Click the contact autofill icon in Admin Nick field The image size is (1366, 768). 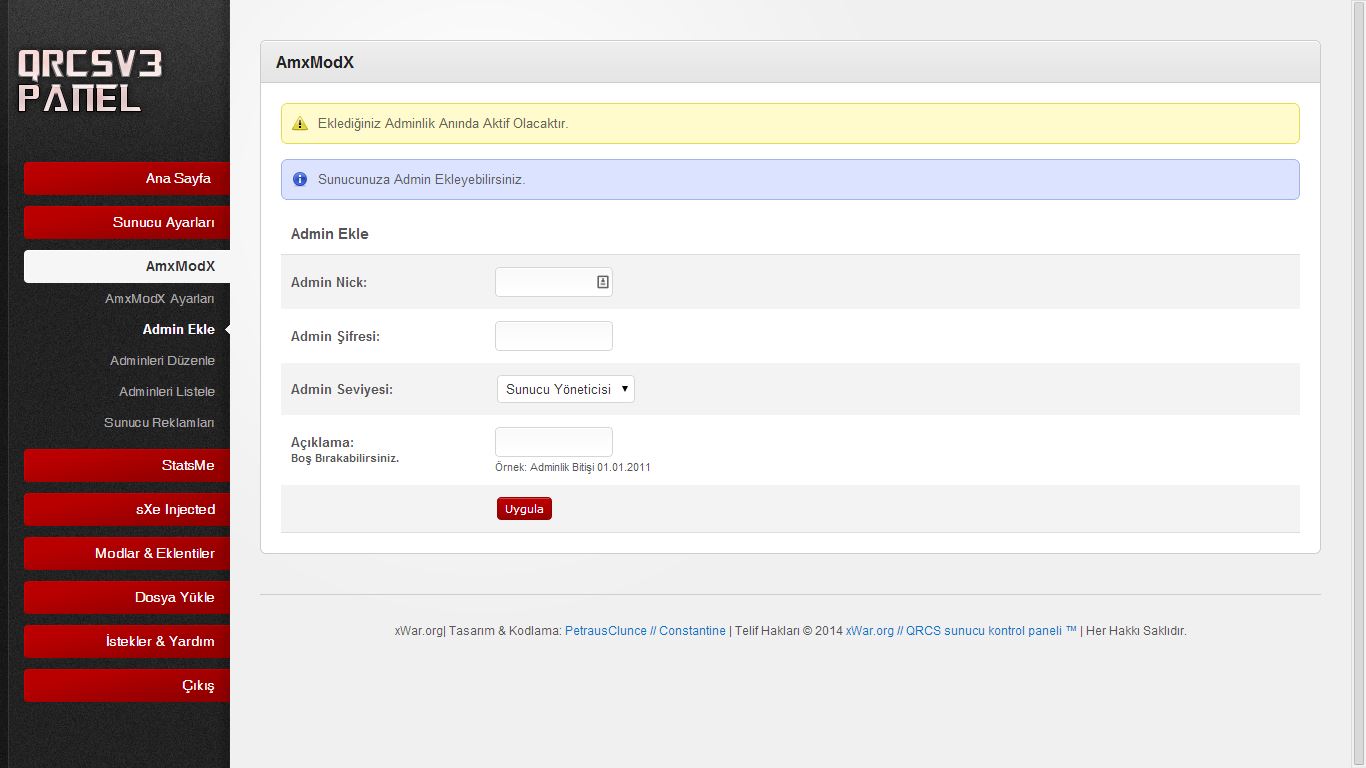tap(603, 282)
